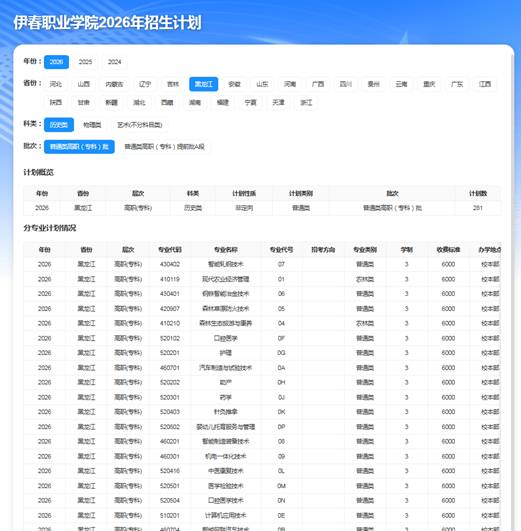Choose province 湖南
521x531 pixels.
195,102
